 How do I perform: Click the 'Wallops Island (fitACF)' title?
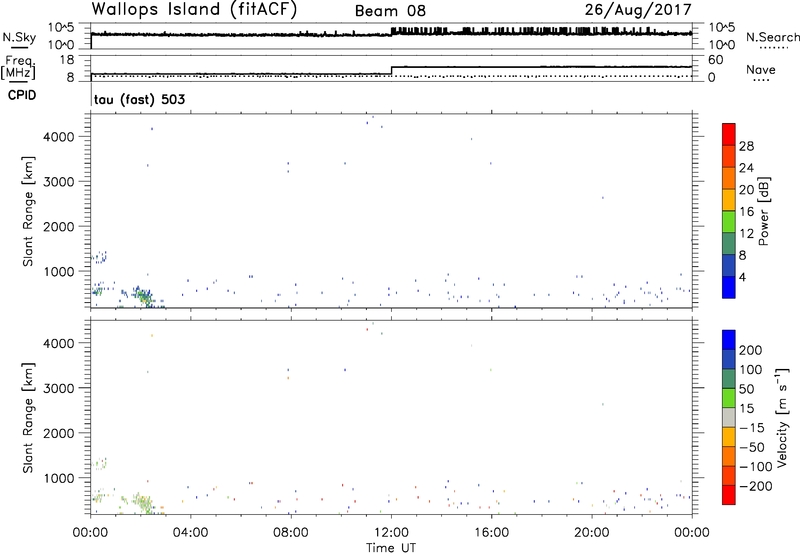(194, 10)
